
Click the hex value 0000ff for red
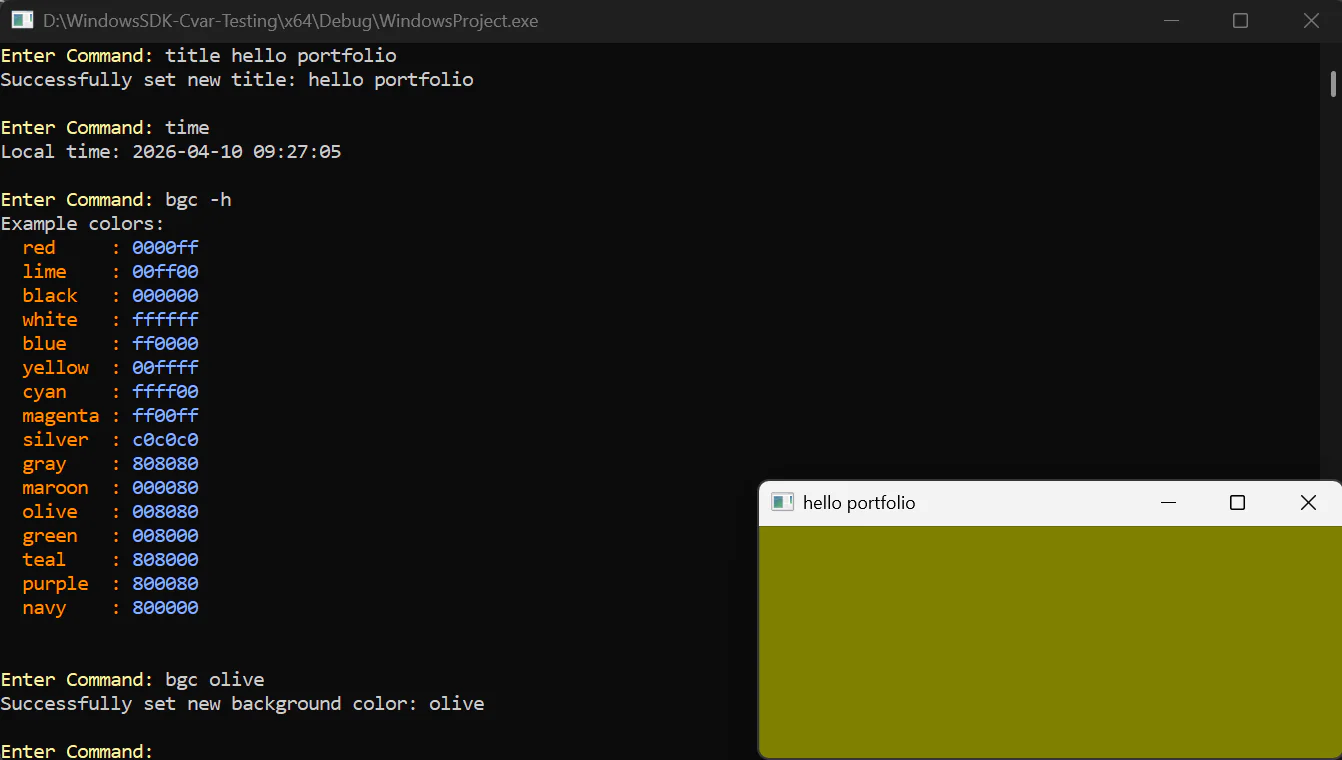click(x=165, y=247)
